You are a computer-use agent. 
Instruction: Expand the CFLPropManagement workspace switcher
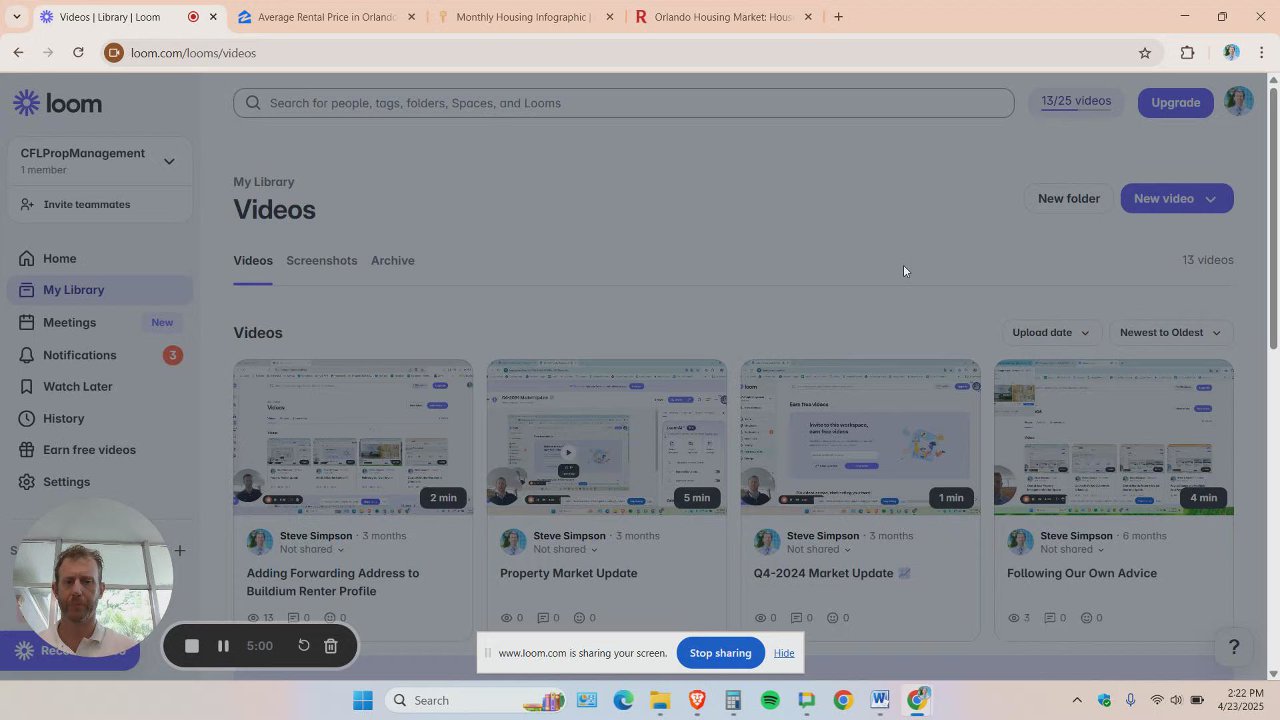pos(98,161)
